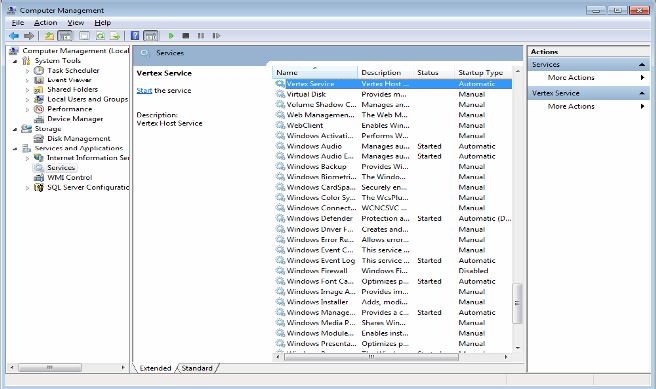Sort by the Name column header
The image size is (656, 389).
(315, 72)
